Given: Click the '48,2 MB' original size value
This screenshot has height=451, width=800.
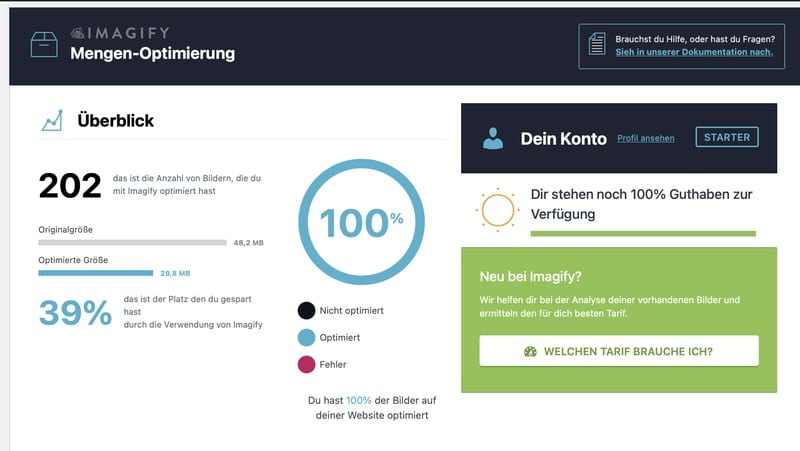Looking at the screenshot, I should coord(248,243).
